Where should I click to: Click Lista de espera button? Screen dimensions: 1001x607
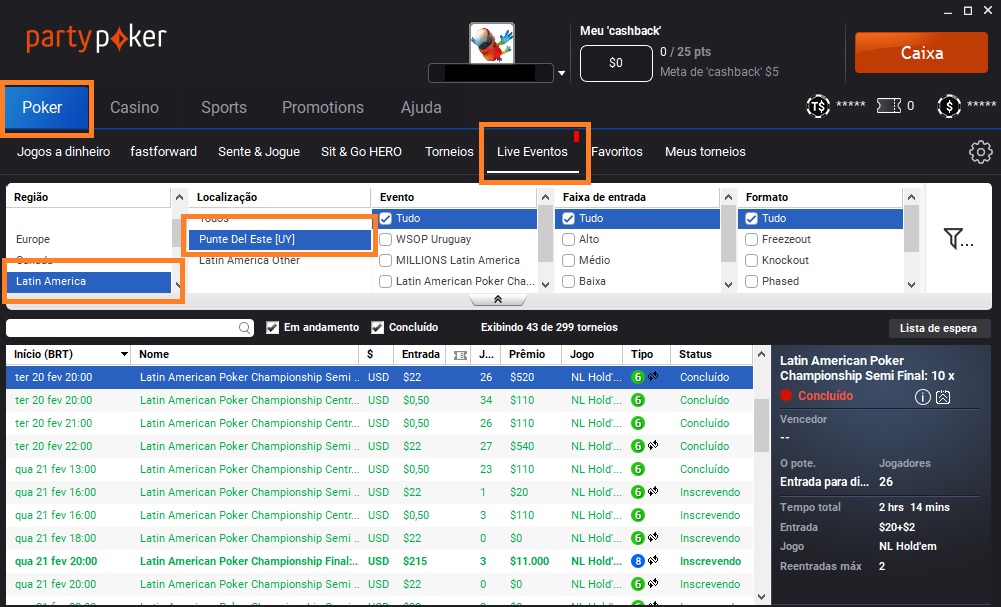(938, 328)
